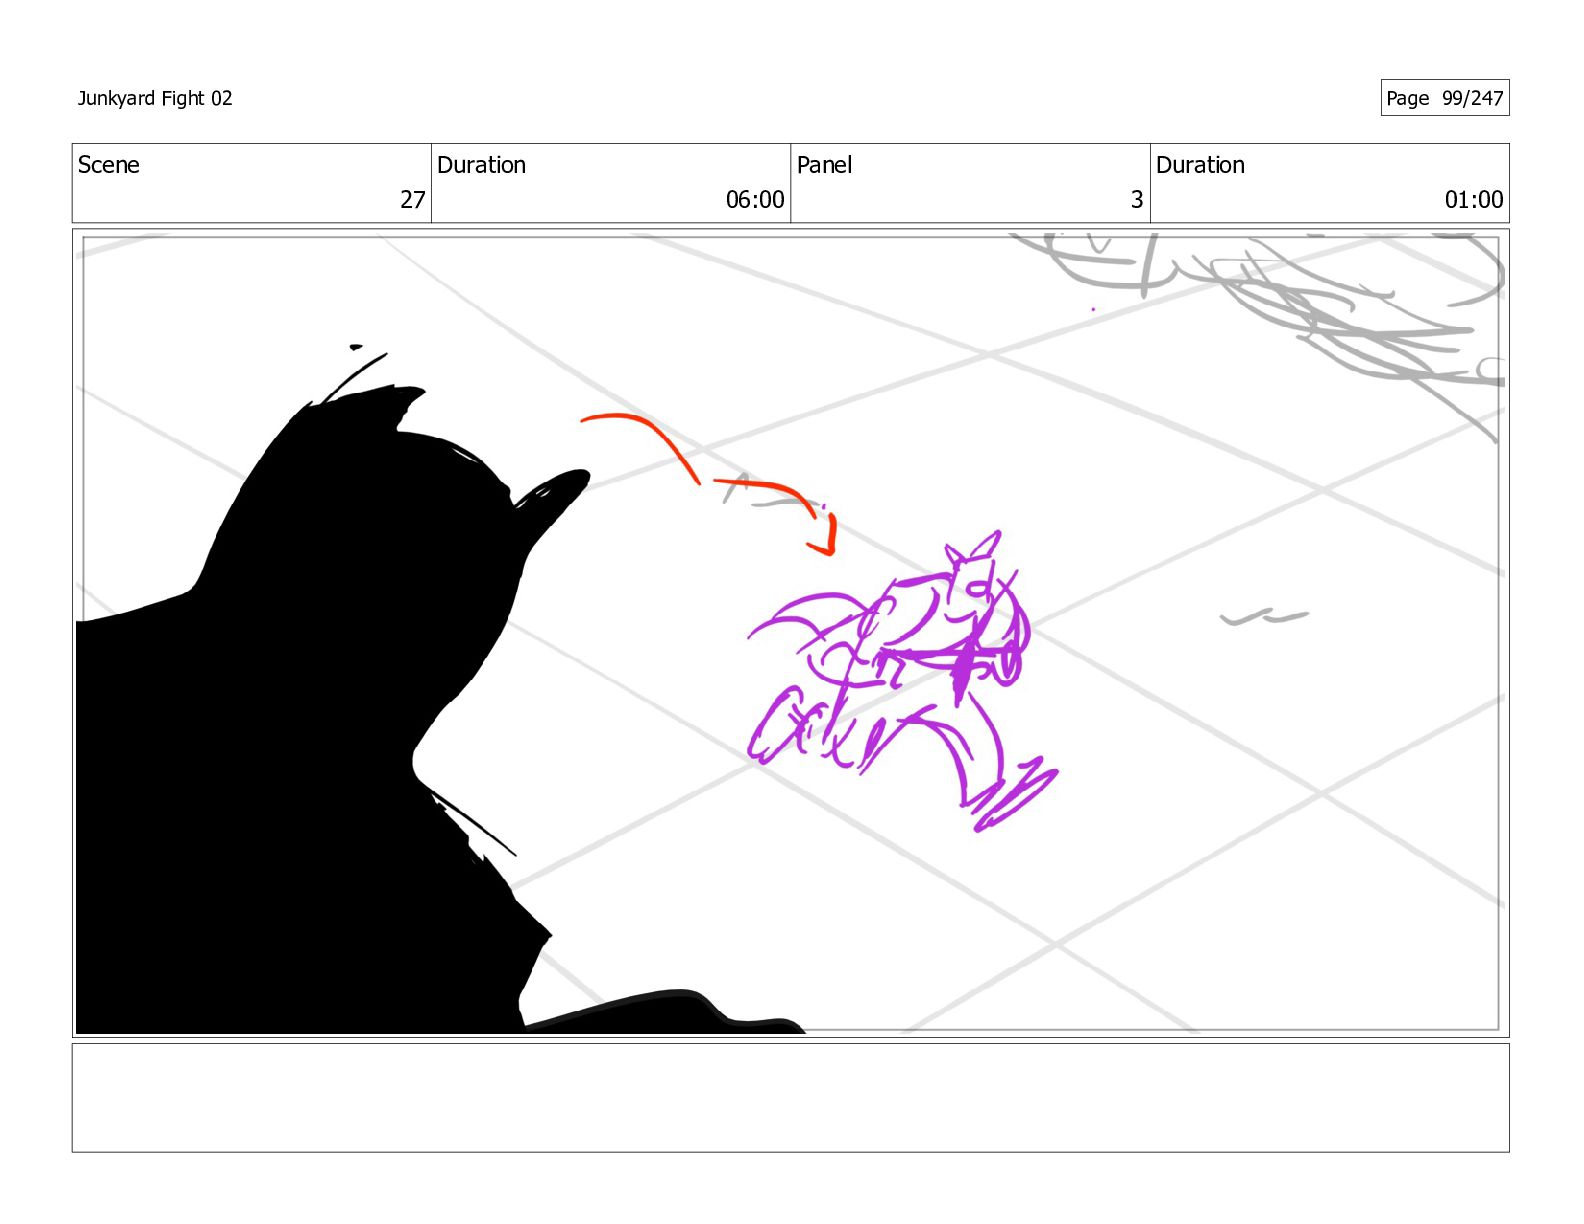Select the panel number value '3'

[1137, 200]
